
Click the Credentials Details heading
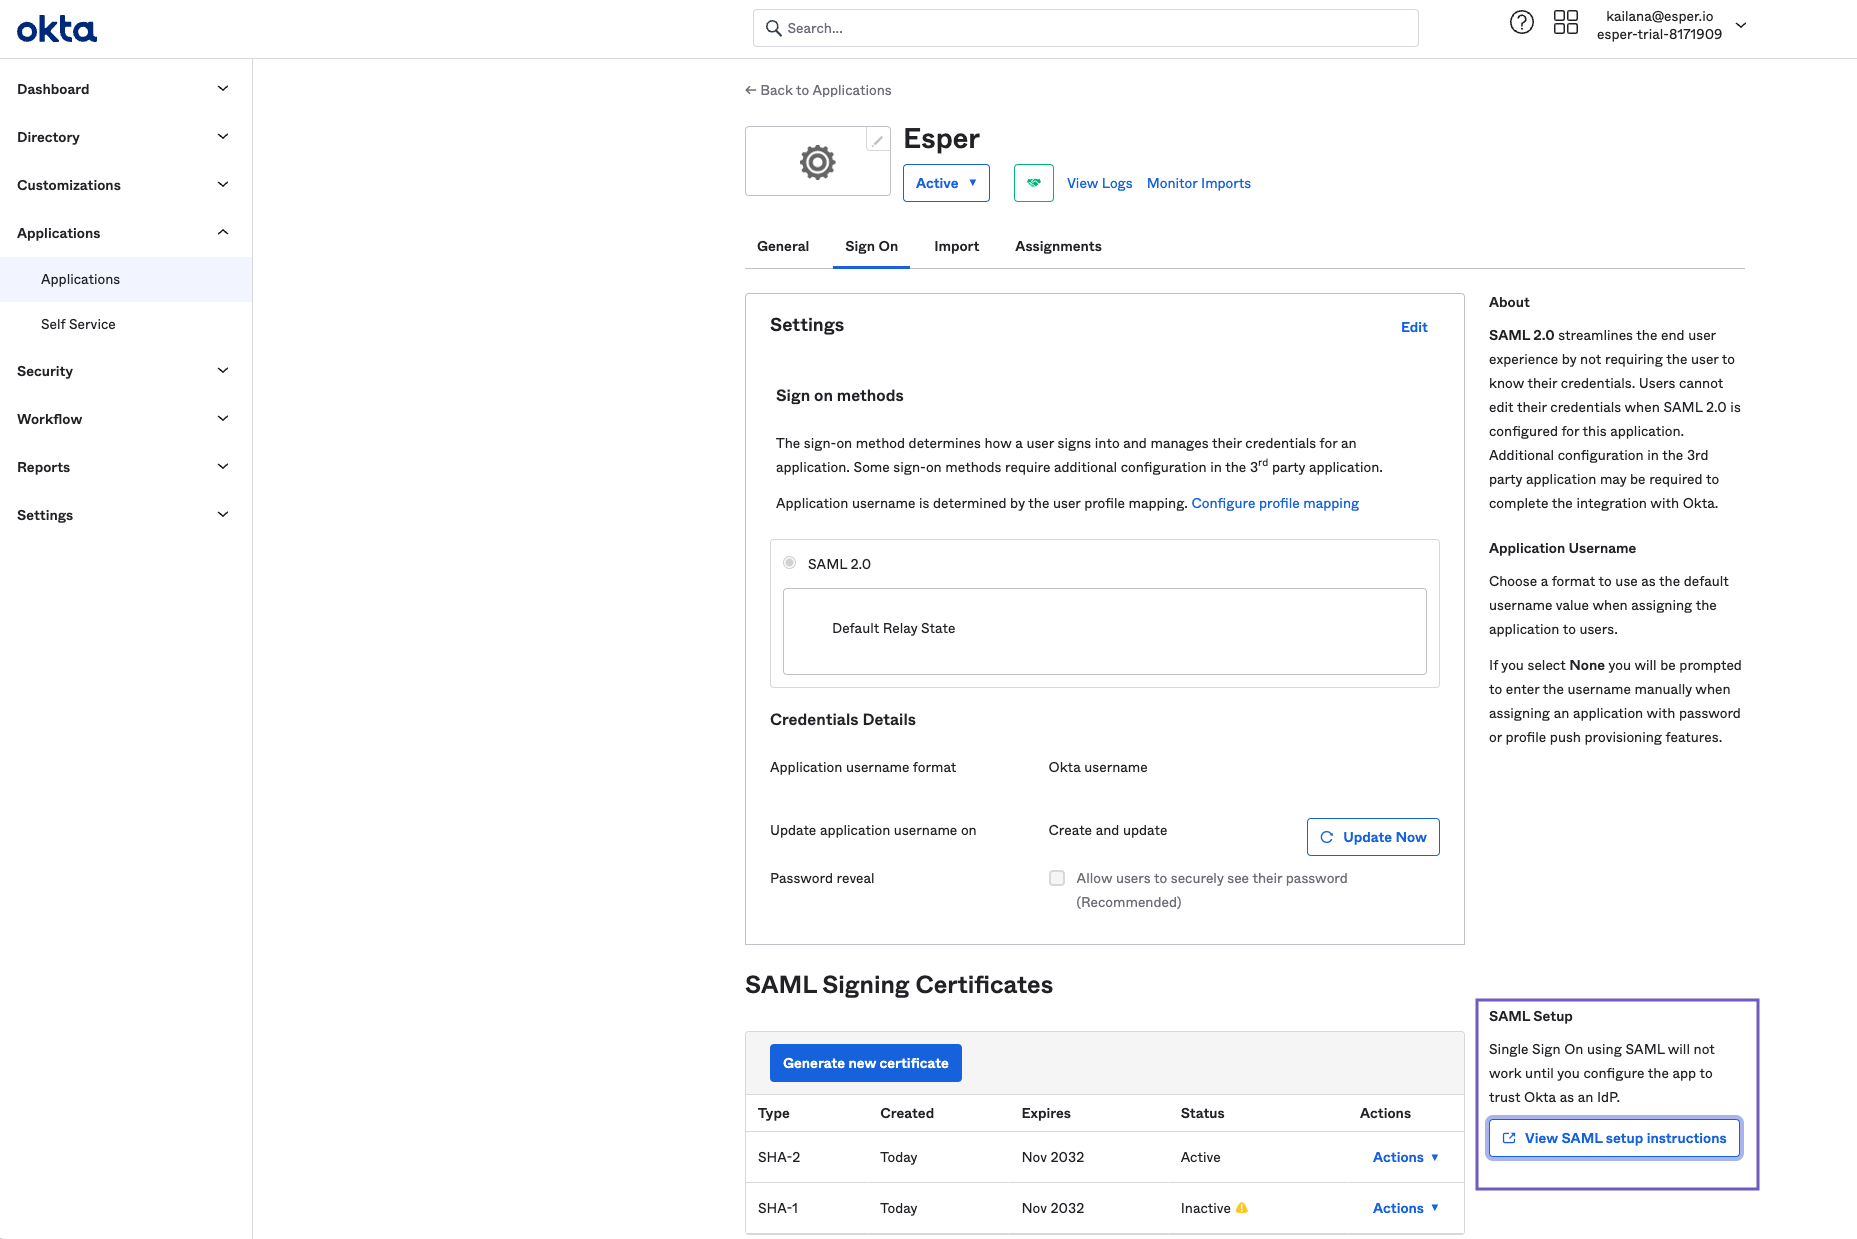pyautogui.click(x=843, y=720)
